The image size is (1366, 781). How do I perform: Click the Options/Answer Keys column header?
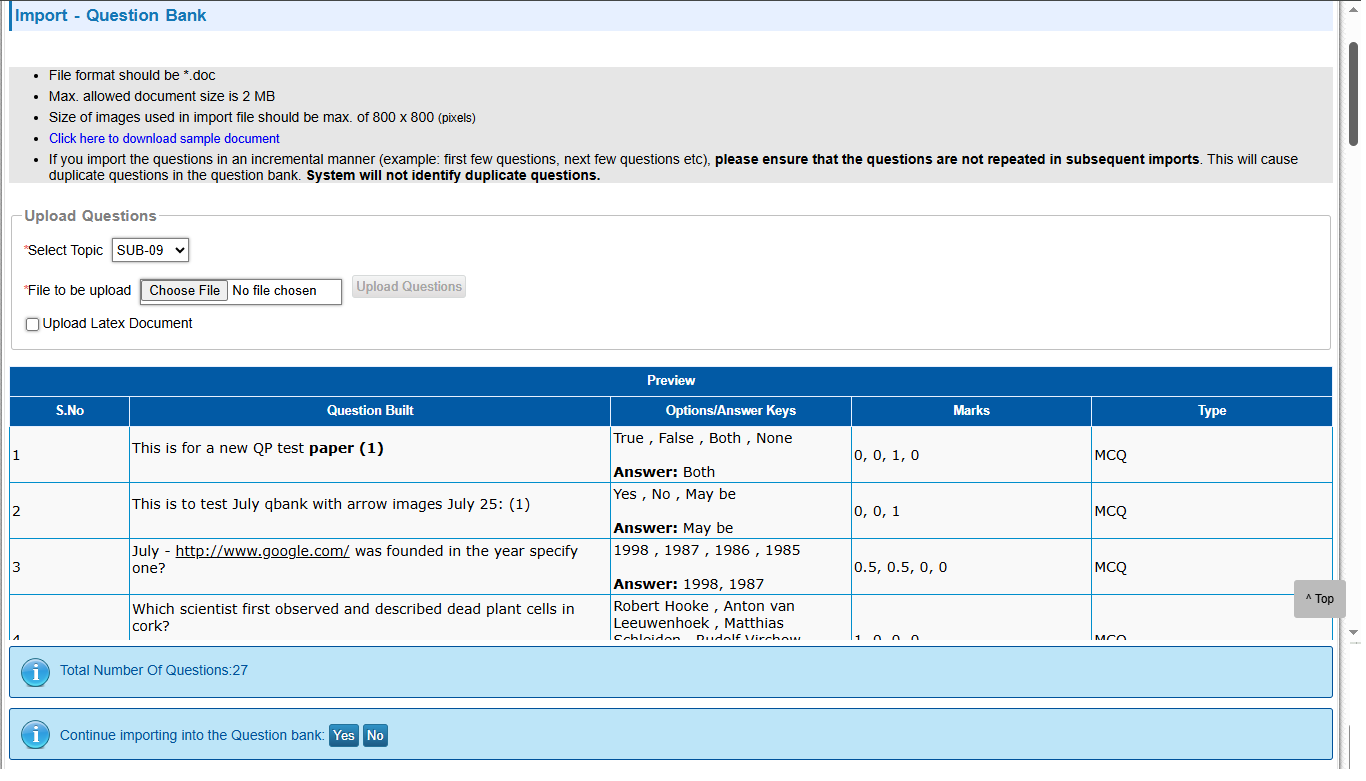(730, 411)
